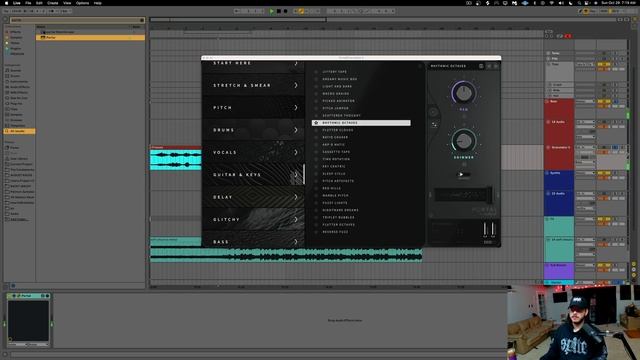This screenshot has height=360, width=640.
Task: Select the All results browser category
Action: (19, 131)
